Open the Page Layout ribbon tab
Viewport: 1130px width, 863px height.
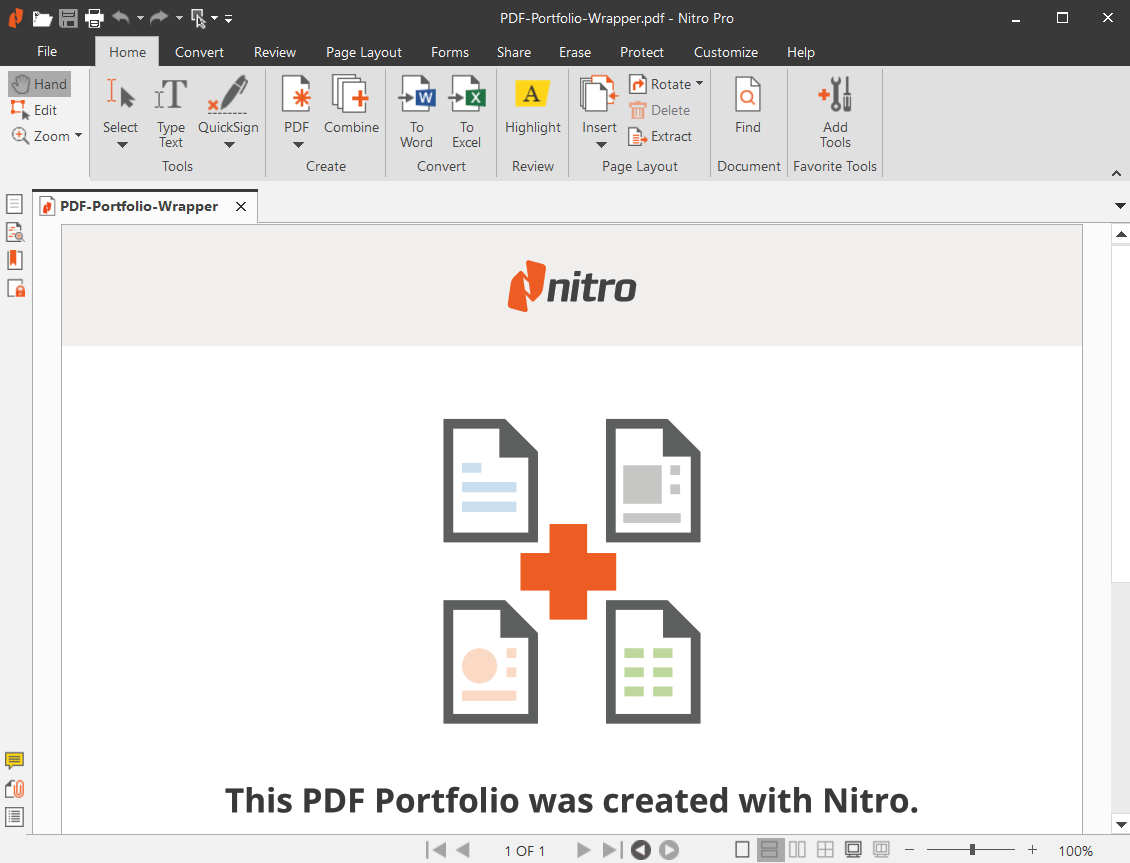coord(363,52)
